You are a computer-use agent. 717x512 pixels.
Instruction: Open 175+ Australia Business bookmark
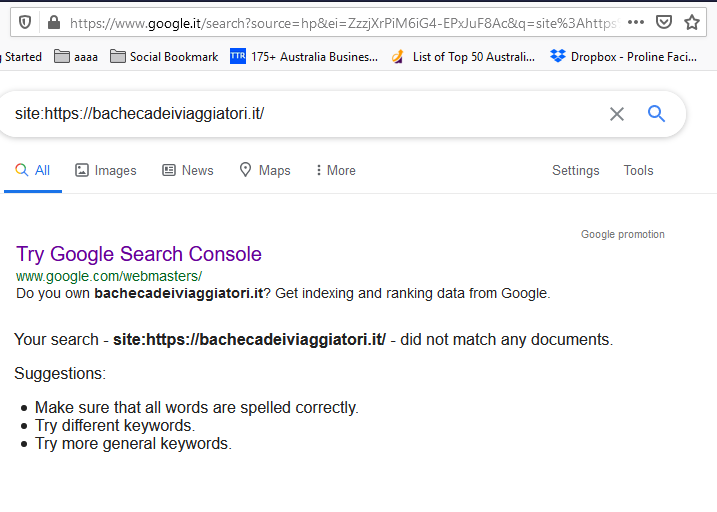pyautogui.click(x=304, y=57)
